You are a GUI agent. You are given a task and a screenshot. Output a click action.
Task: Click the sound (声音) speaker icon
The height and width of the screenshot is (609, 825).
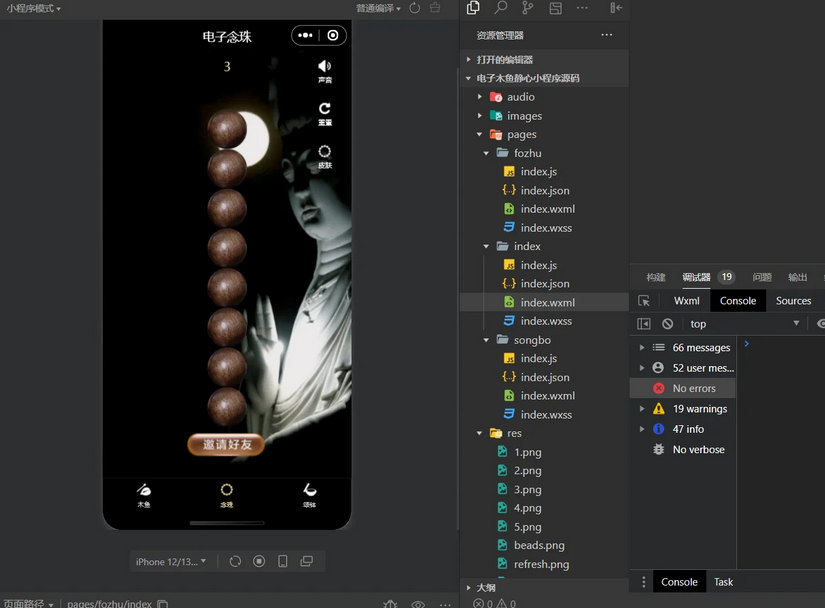(324, 67)
